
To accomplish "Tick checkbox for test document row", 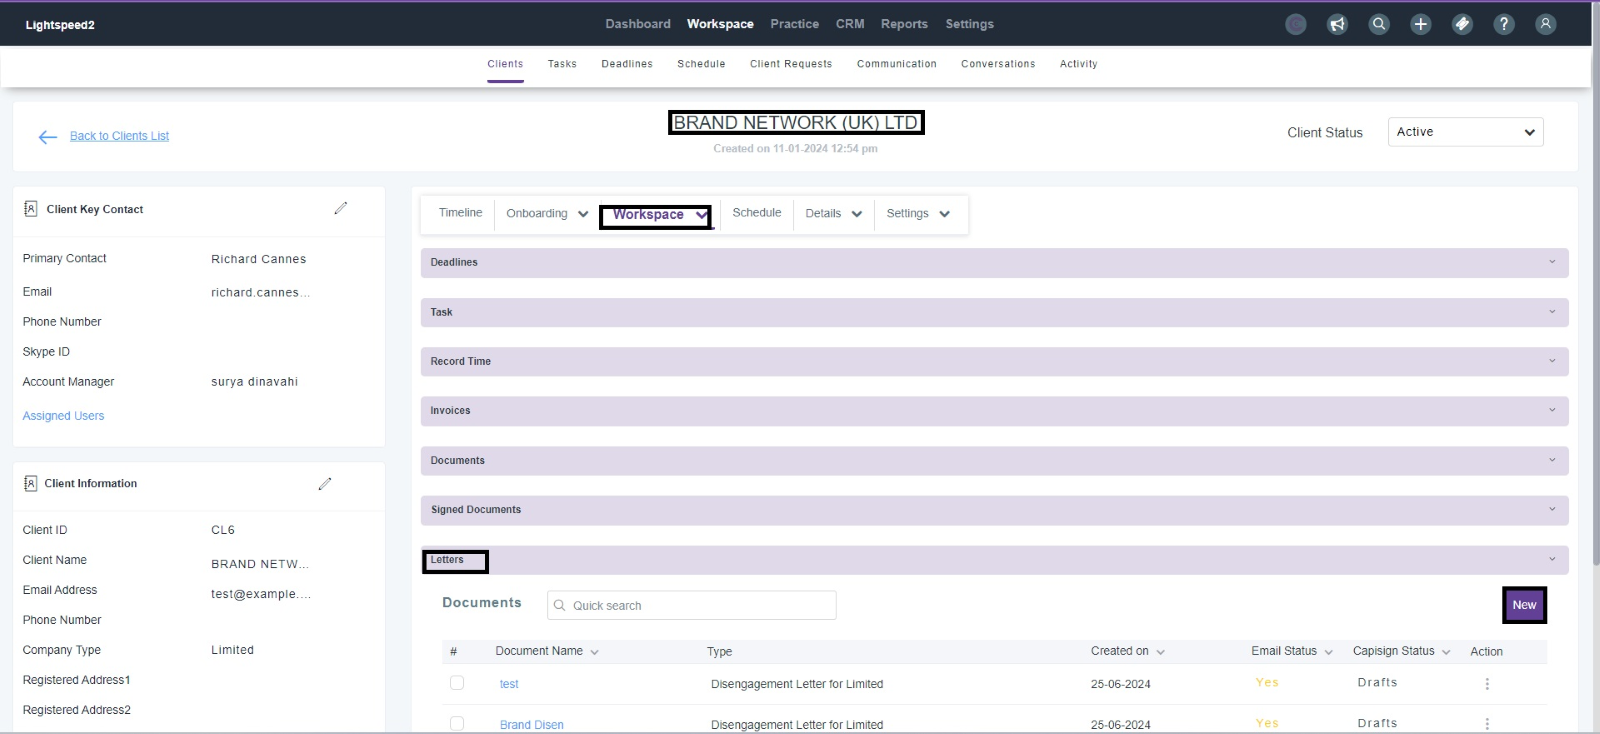I will [457, 683].
